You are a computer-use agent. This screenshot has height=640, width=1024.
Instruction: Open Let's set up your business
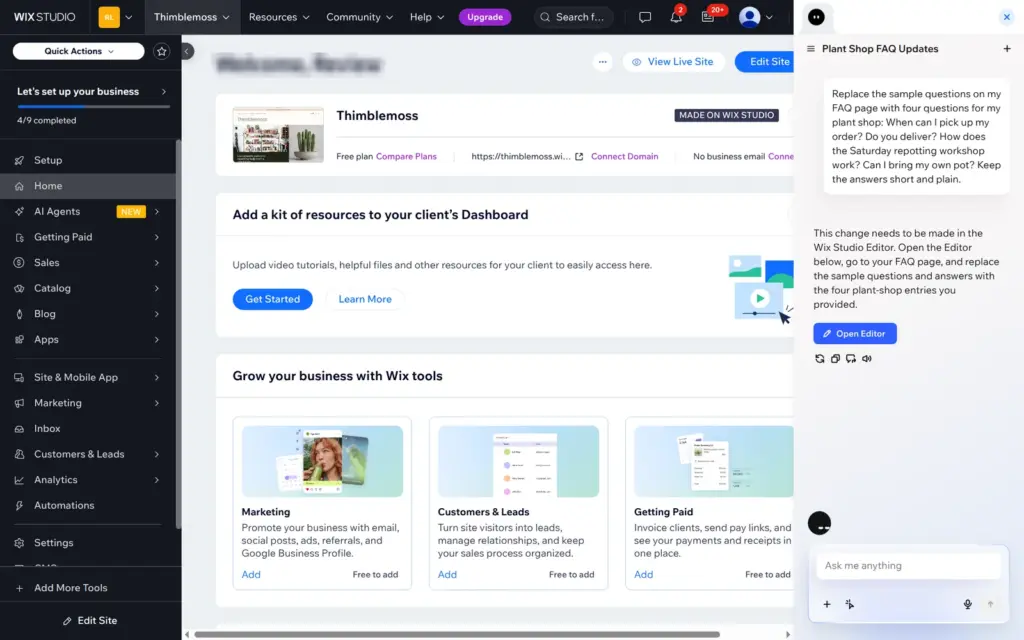point(91,91)
